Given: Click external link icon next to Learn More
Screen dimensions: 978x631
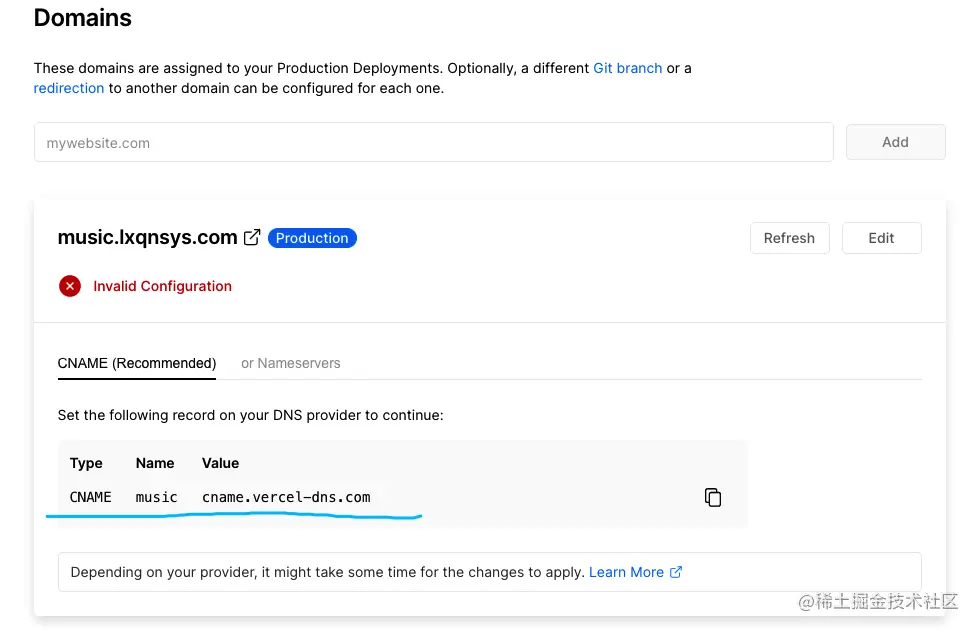Looking at the screenshot, I should pyautogui.click(x=676, y=572).
